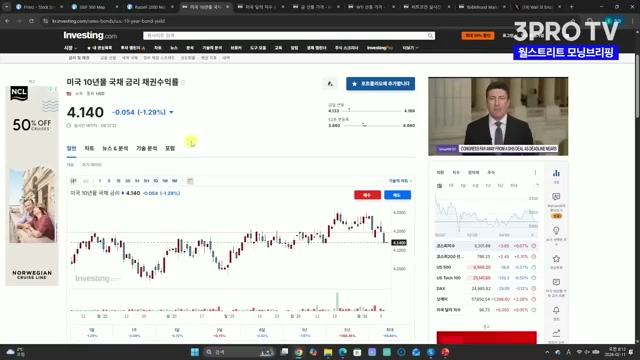Switch to the Robinhood browser tab
This screenshot has width=640, height=360.
tap(482, 7)
